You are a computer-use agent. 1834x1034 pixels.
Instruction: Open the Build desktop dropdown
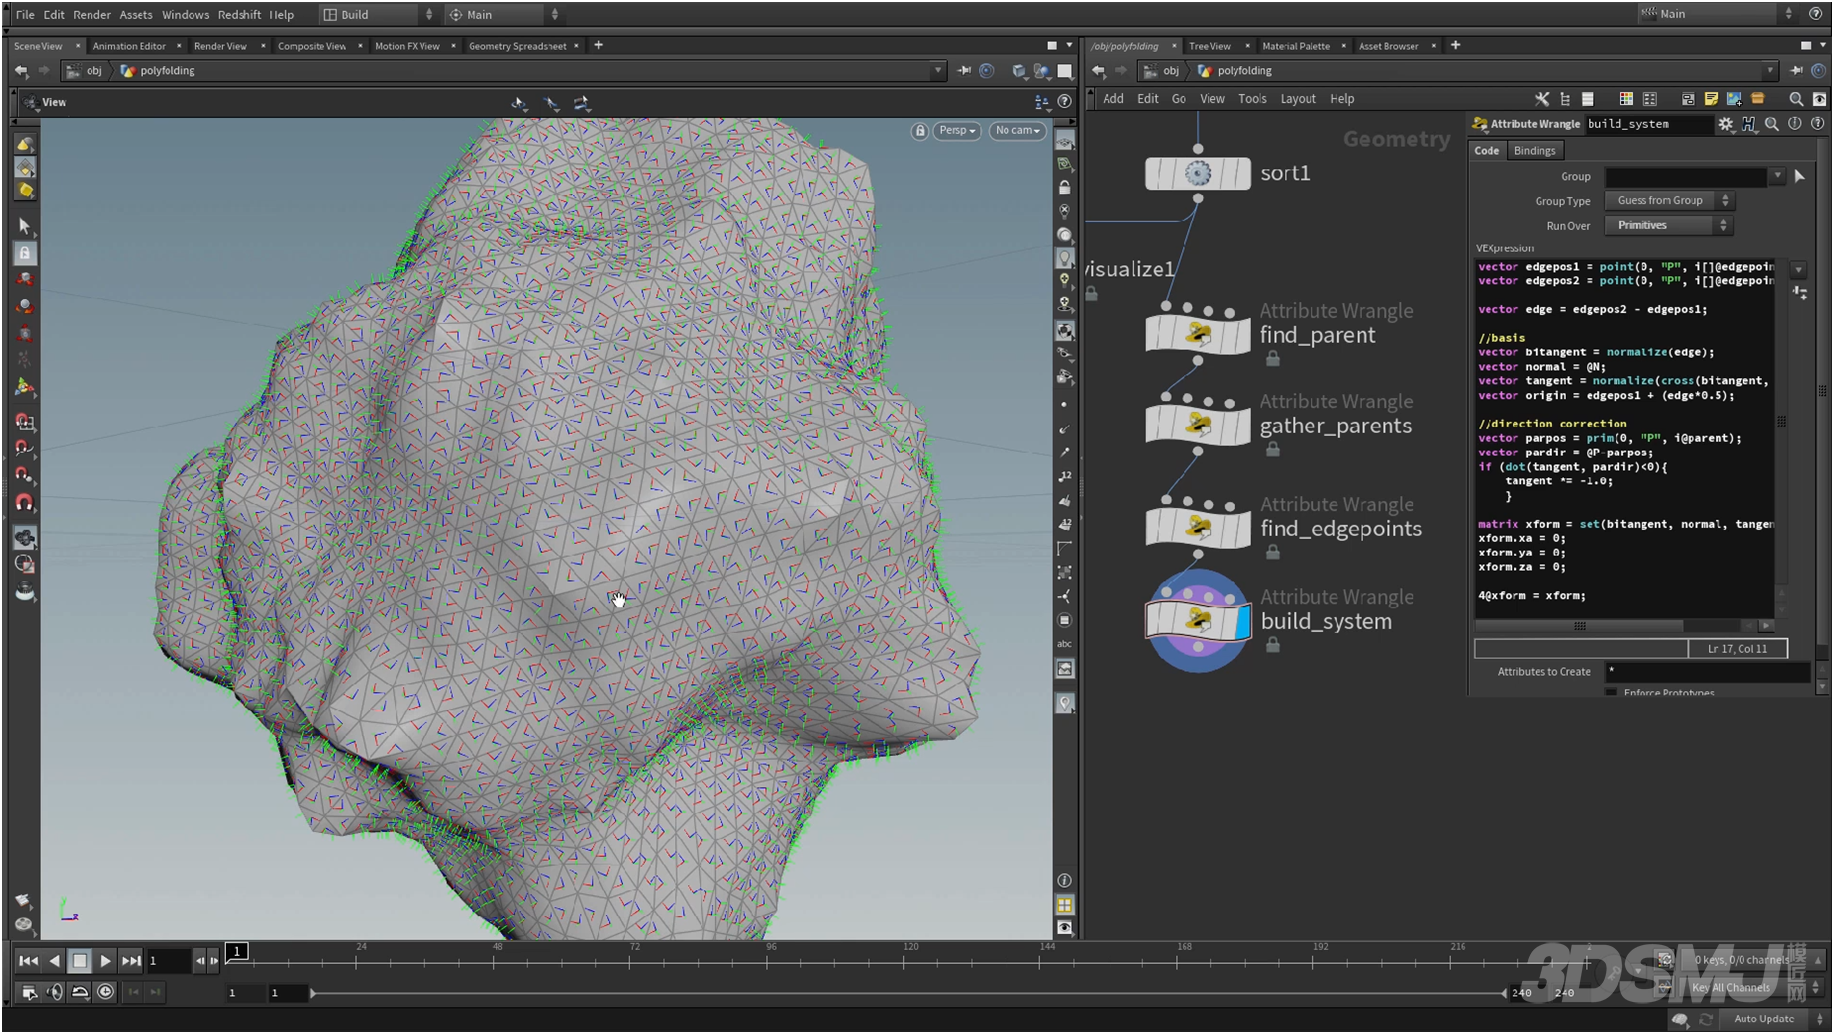click(378, 15)
